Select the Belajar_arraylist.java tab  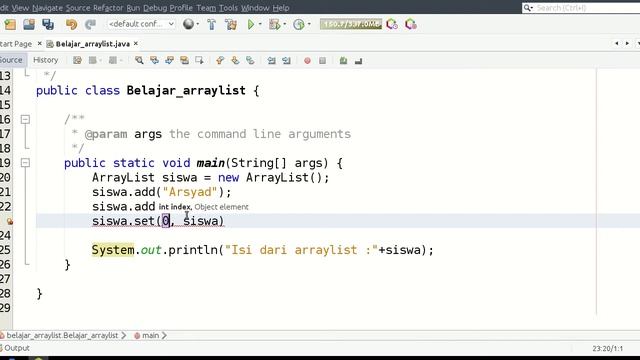click(93, 44)
